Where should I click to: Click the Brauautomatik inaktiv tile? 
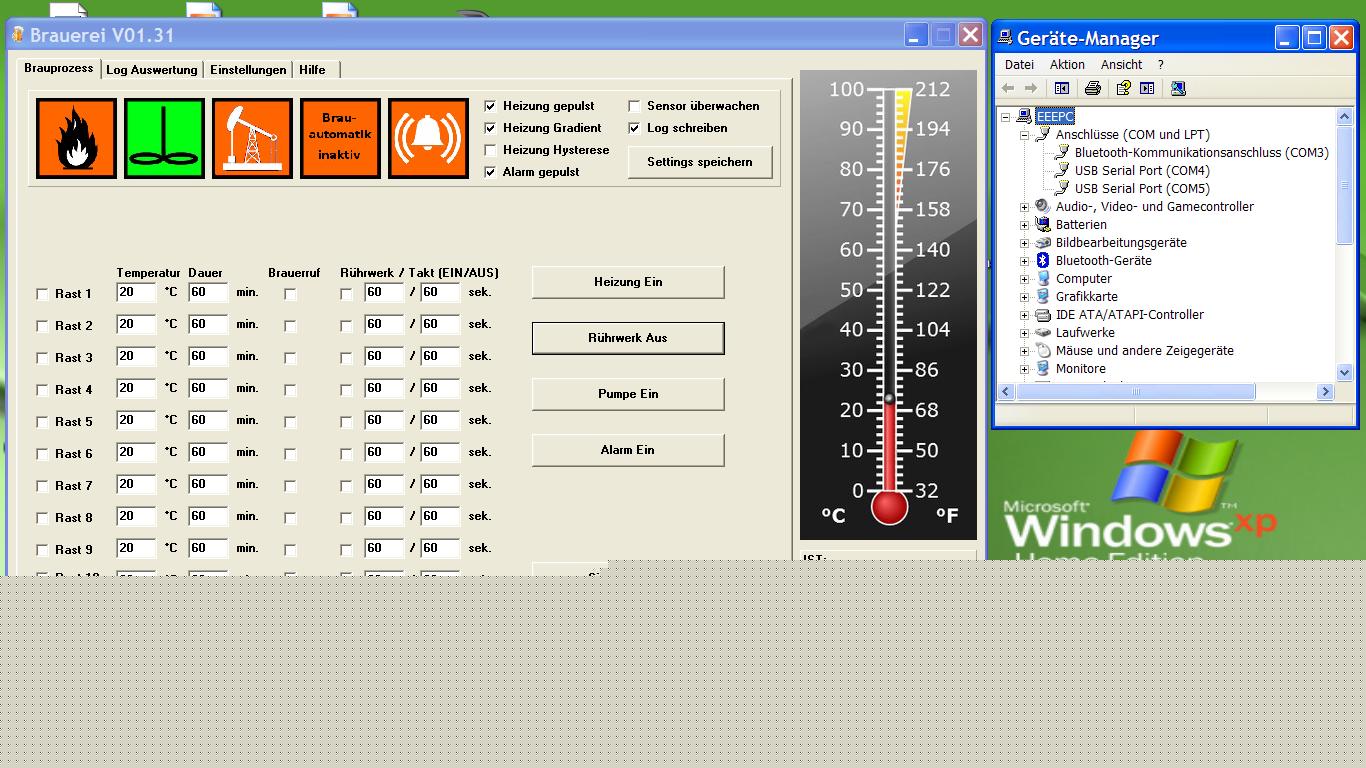[x=340, y=138]
